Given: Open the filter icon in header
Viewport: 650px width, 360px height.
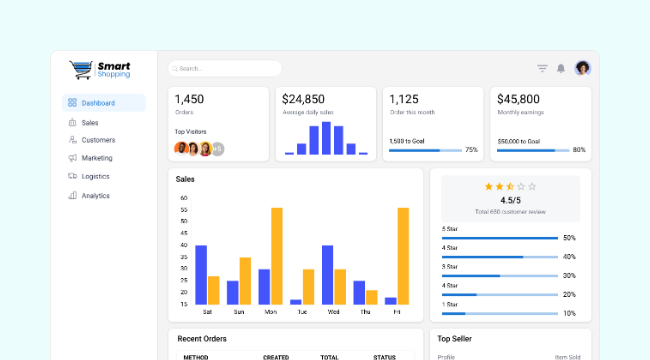Looking at the screenshot, I should click(542, 68).
